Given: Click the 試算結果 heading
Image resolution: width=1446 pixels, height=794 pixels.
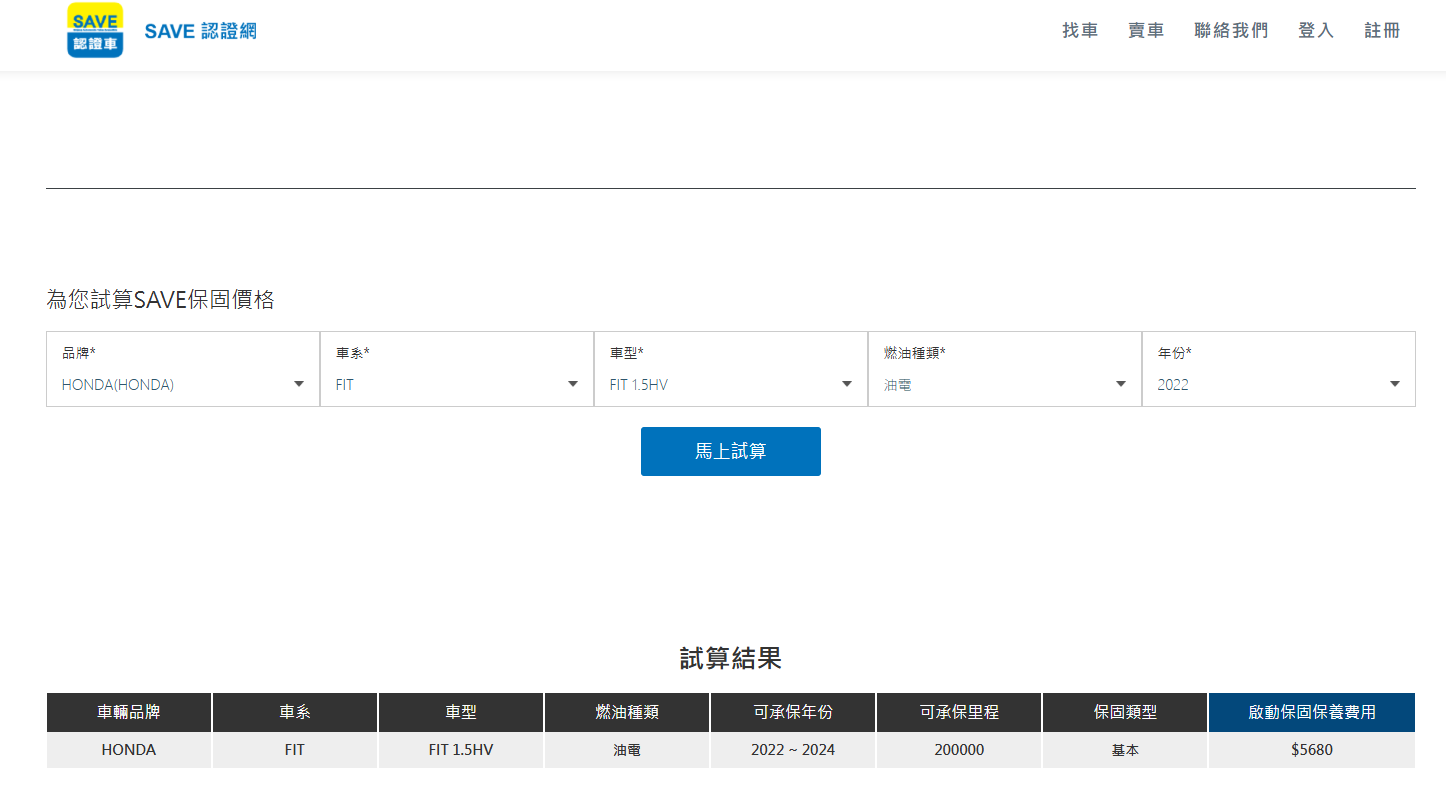Looking at the screenshot, I should [731, 658].
